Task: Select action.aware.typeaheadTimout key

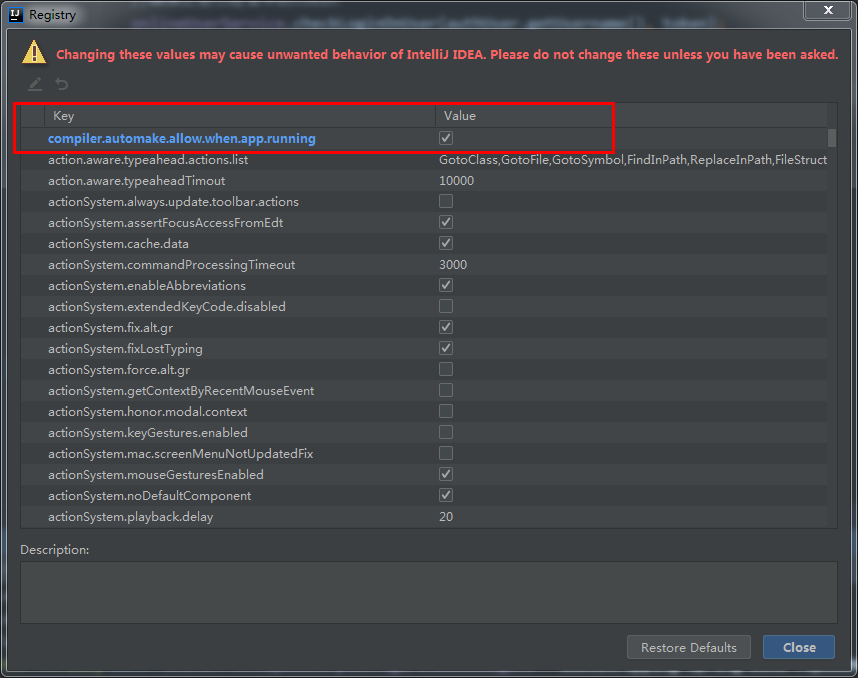Action: point(136,181)
